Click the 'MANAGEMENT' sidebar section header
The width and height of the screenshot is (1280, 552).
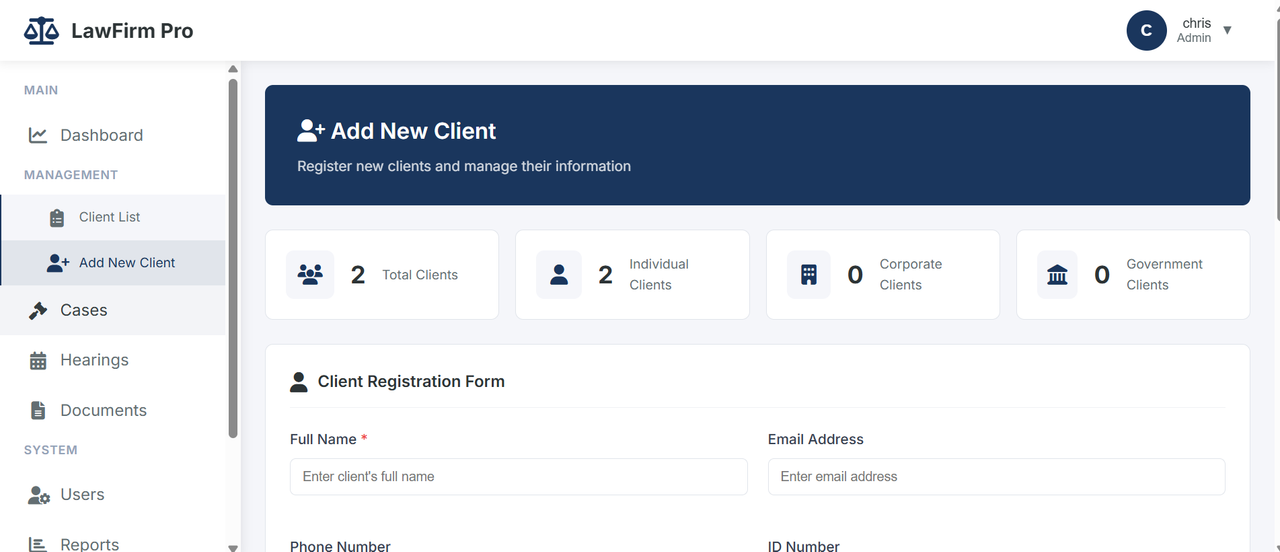[71, 175]
